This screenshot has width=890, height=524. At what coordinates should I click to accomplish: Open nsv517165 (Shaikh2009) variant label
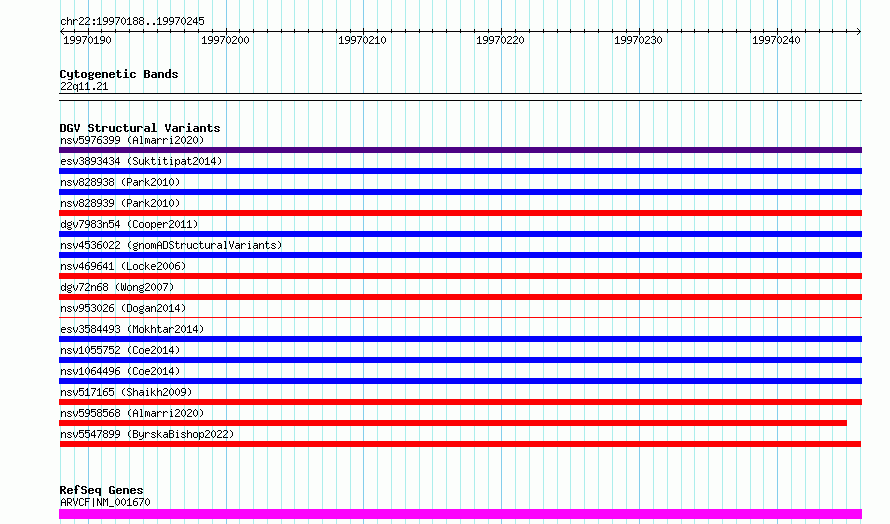pyautogui.click(x=126, y=392)
